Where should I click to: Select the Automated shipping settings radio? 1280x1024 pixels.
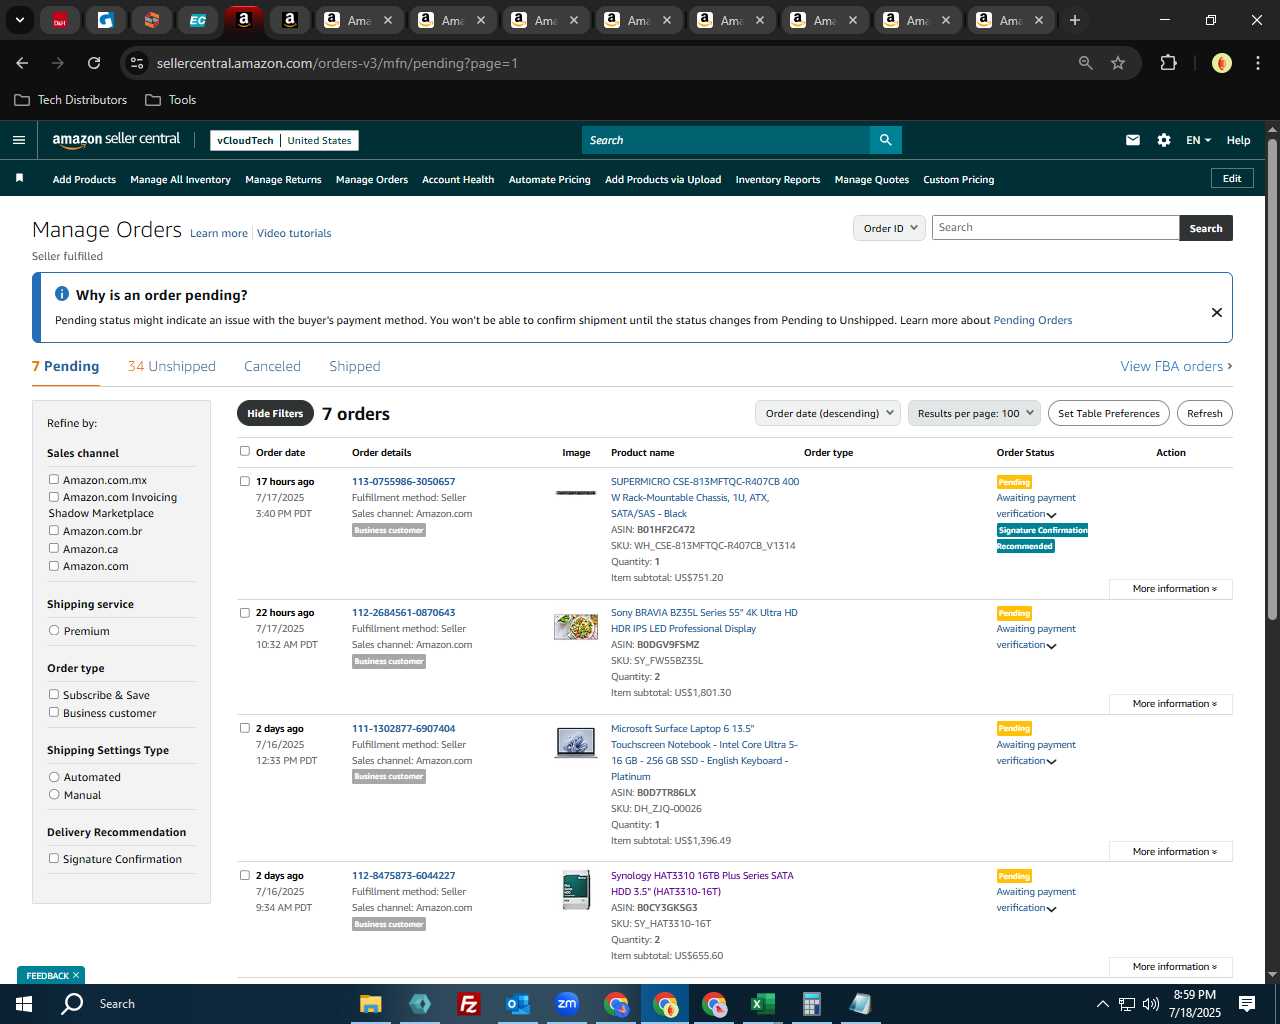(x=54, y=776)
